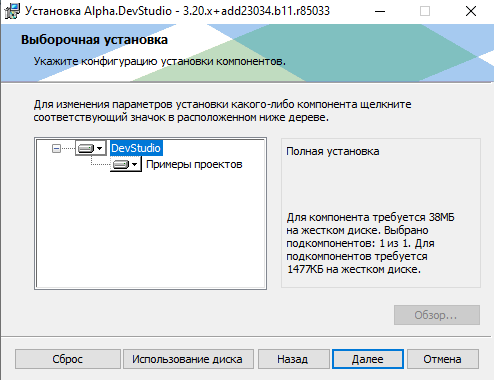This screenshot has width=494, height=380.
Task: Click the Выборочная установка heading
Action: (94, 40)
